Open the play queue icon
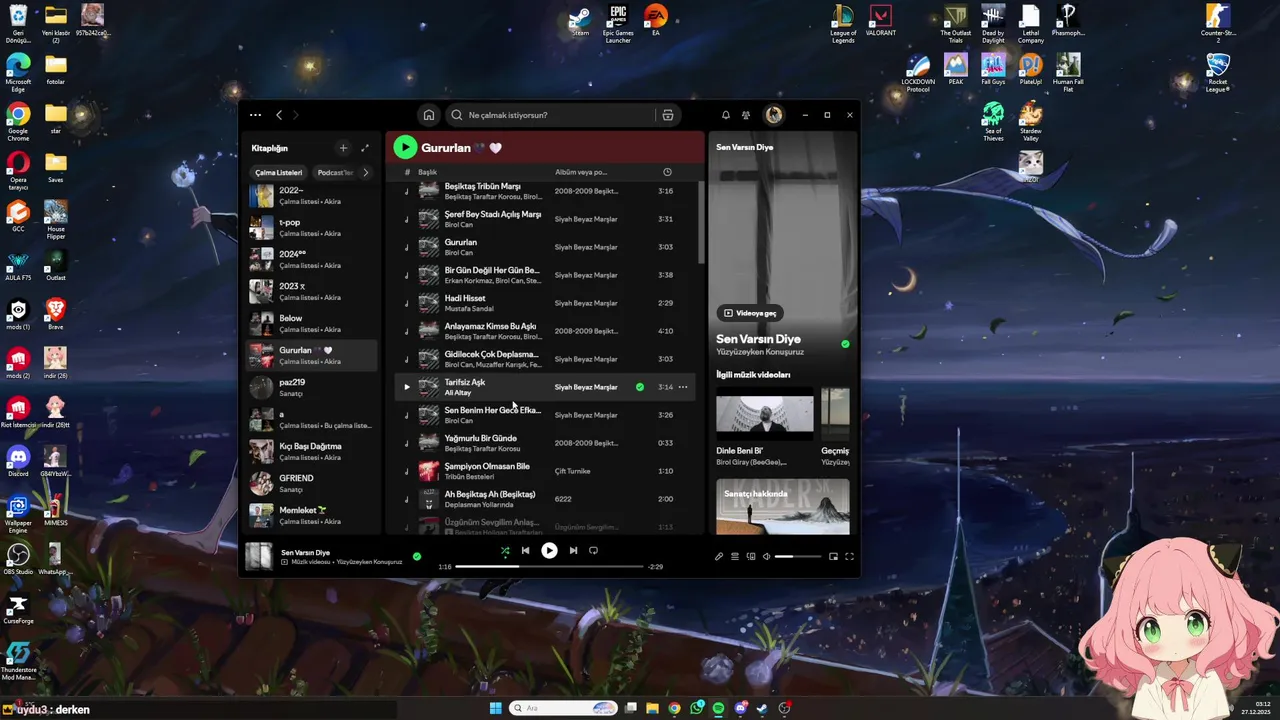 (x=735, y=556)
